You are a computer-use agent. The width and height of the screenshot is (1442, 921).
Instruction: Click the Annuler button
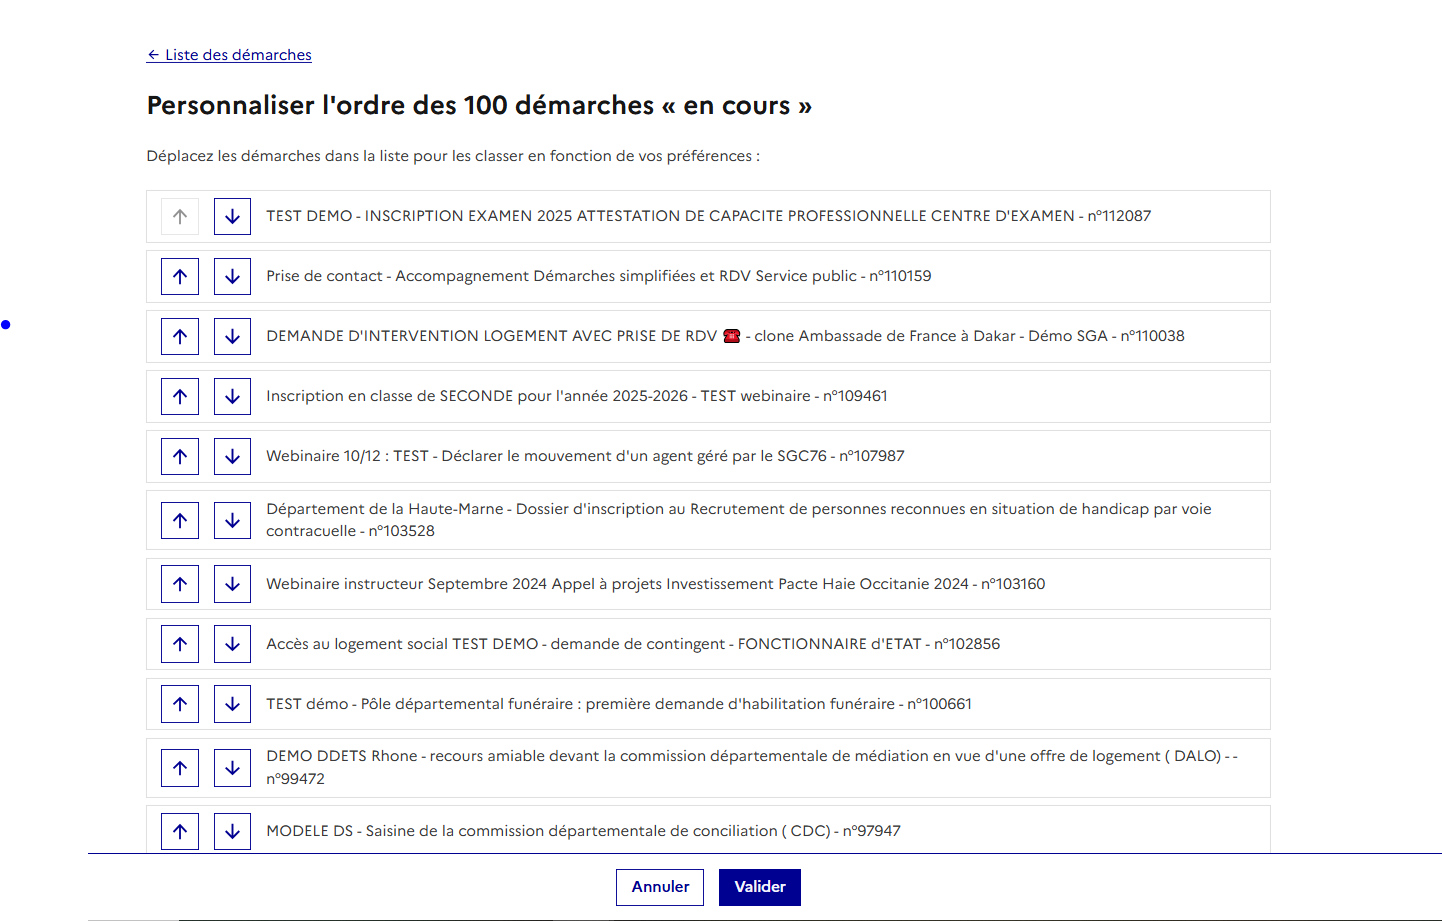660,887
